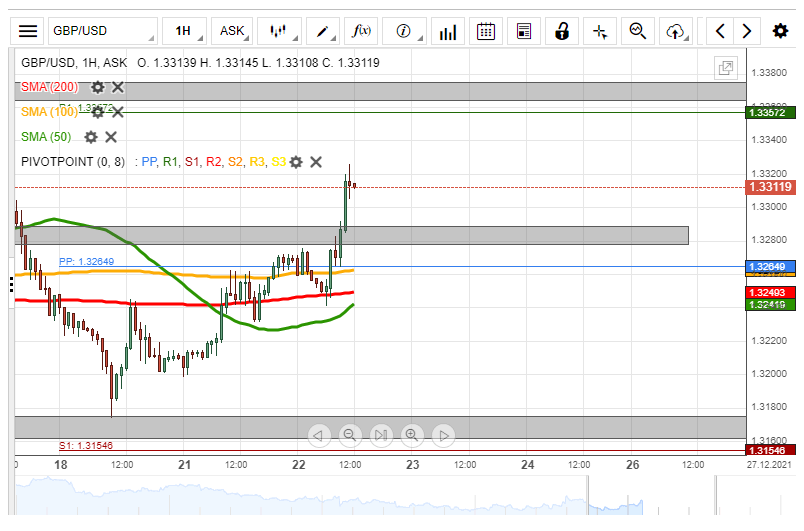Click the next arrow in toolbar

click(x=746, y=31)
